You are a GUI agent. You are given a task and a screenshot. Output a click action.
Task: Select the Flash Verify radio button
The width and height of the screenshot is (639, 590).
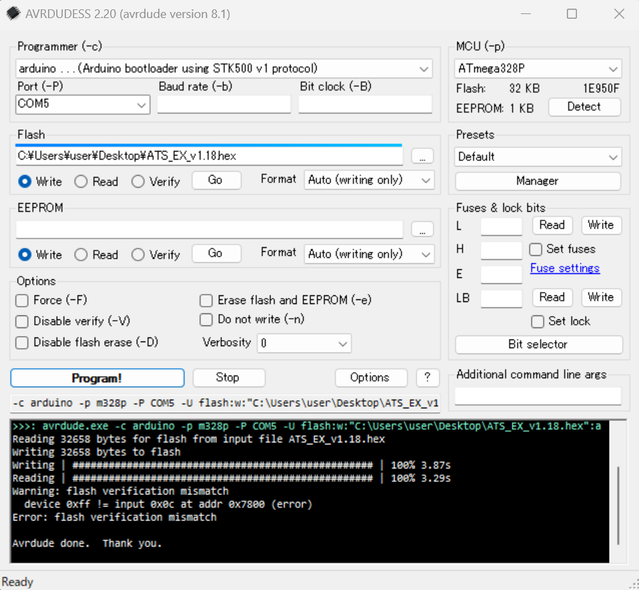[x=156, y=181]
